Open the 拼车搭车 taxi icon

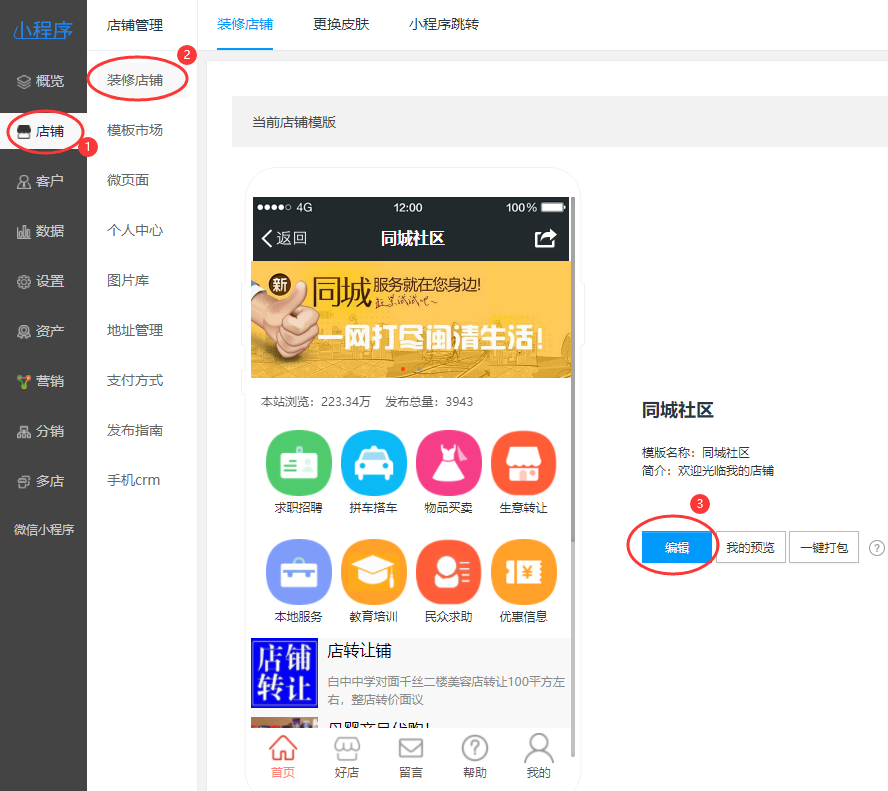pyautogui.click(x=373, y=464)
